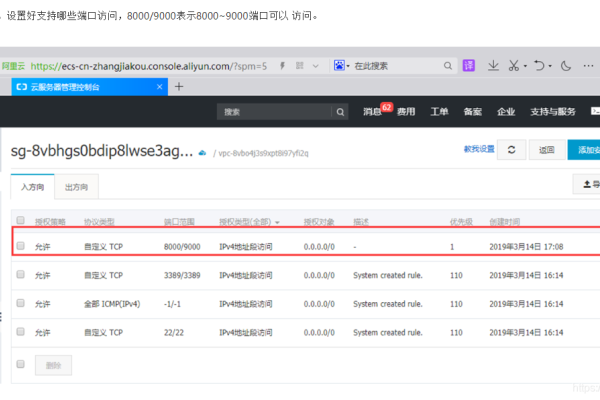Screen dimensions: 600x400
Task: Toggle night mode moon icon
Action: pyautogui.click(x=566, y=66)
